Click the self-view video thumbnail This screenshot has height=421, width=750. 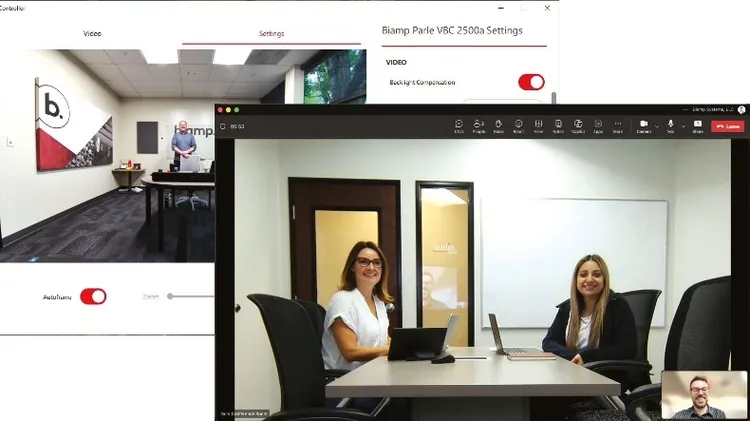(x=704, y=394)
